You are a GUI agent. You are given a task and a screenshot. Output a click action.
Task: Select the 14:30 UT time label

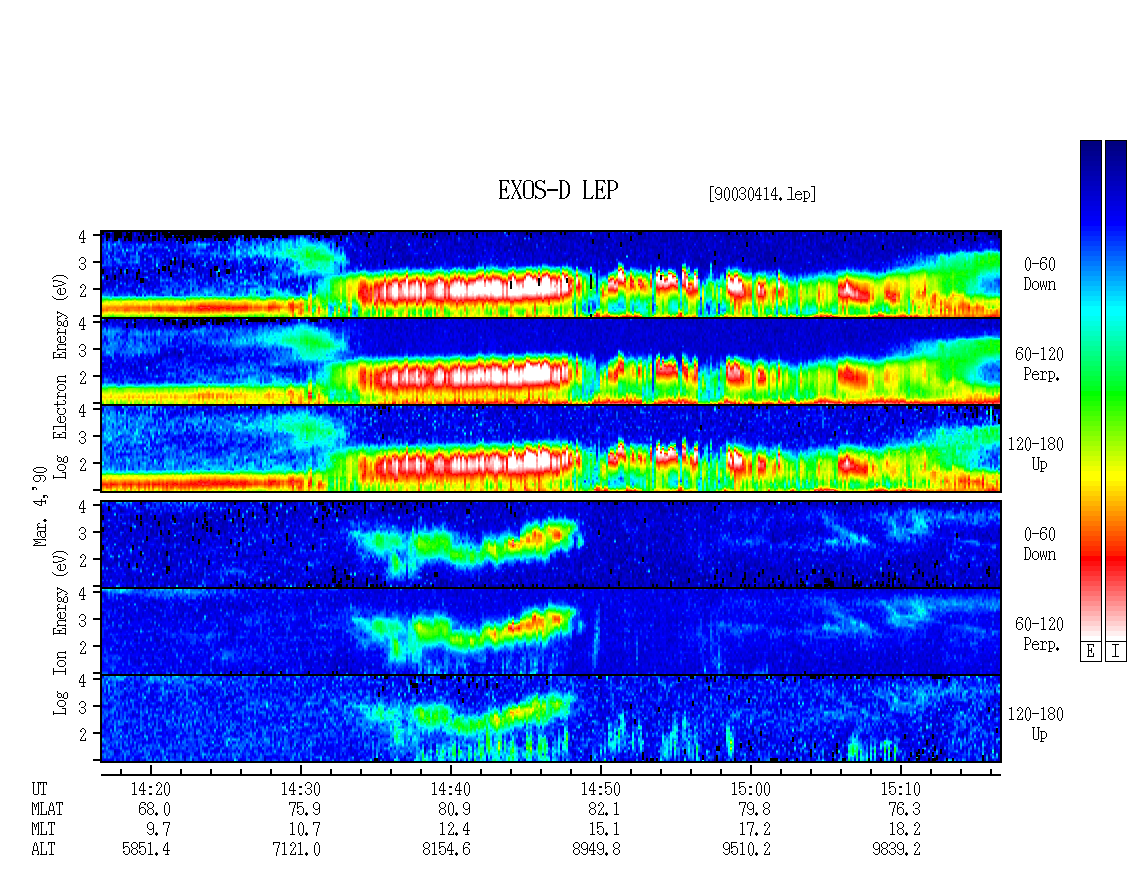pyautogui.click(x=301, y=789)
